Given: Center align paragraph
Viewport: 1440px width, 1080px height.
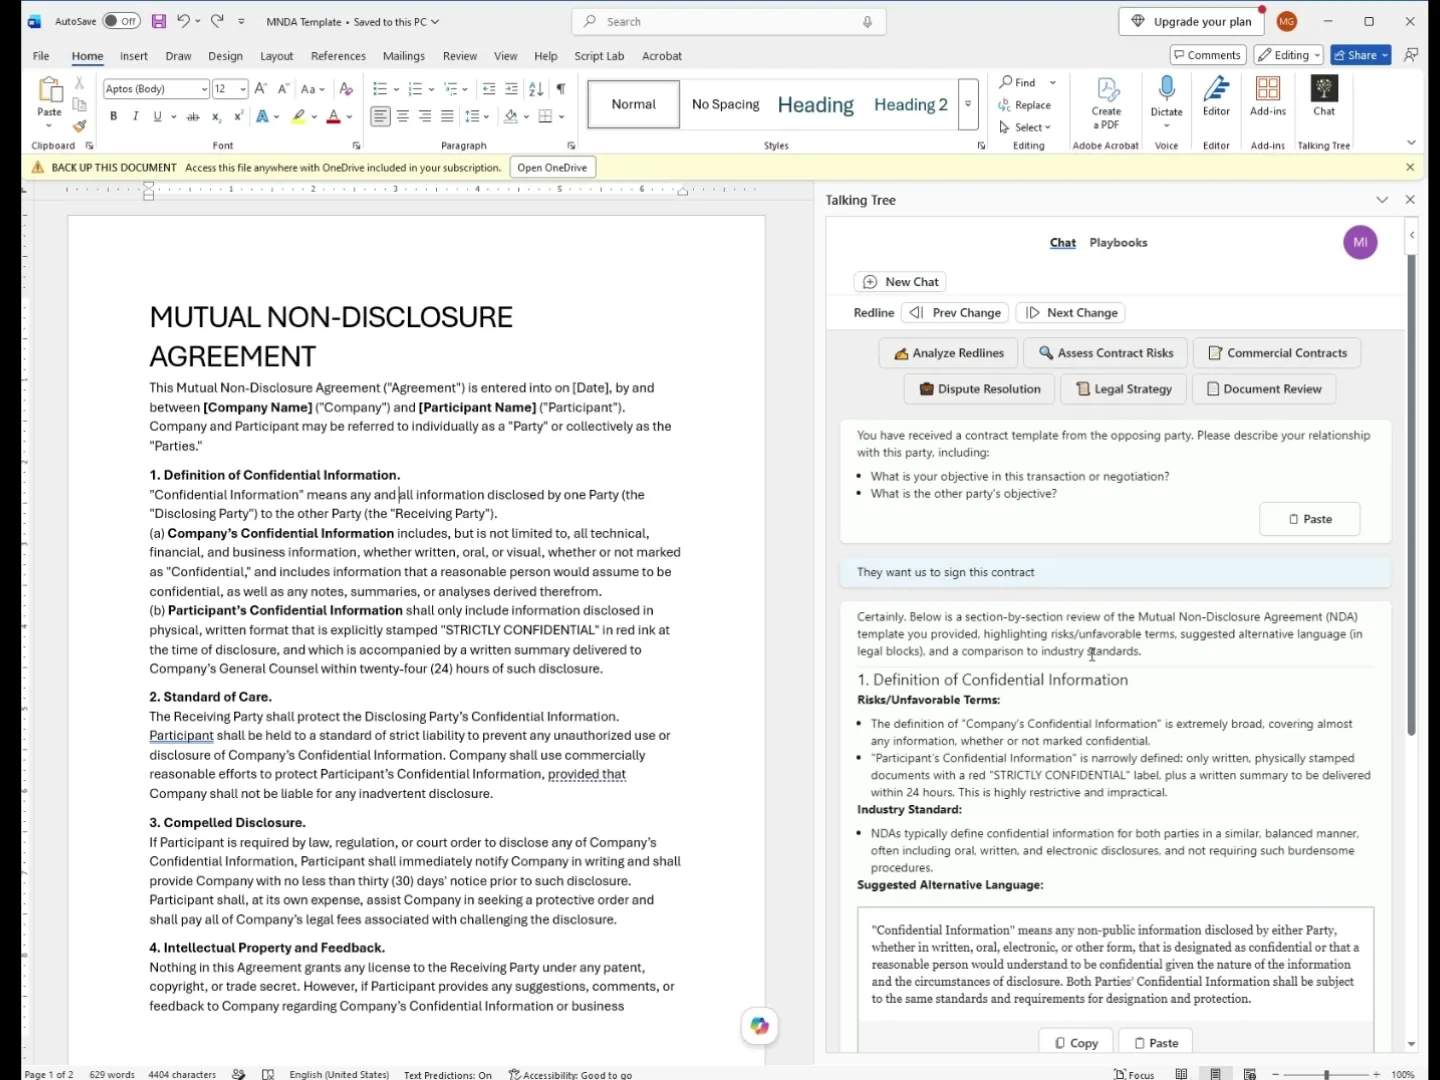Looking at the screenshot, I should pos(403,117).
